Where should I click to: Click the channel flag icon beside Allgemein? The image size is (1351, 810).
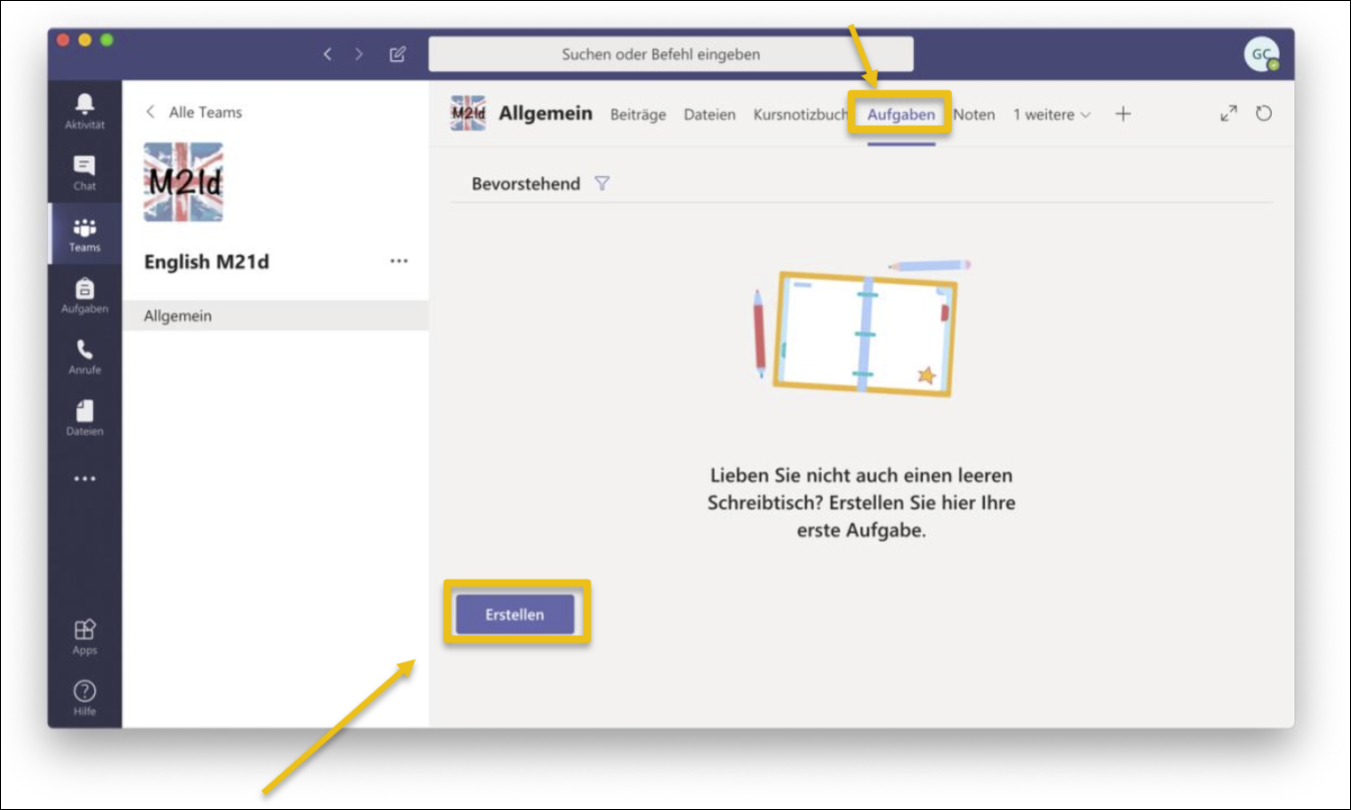point(468,114)
